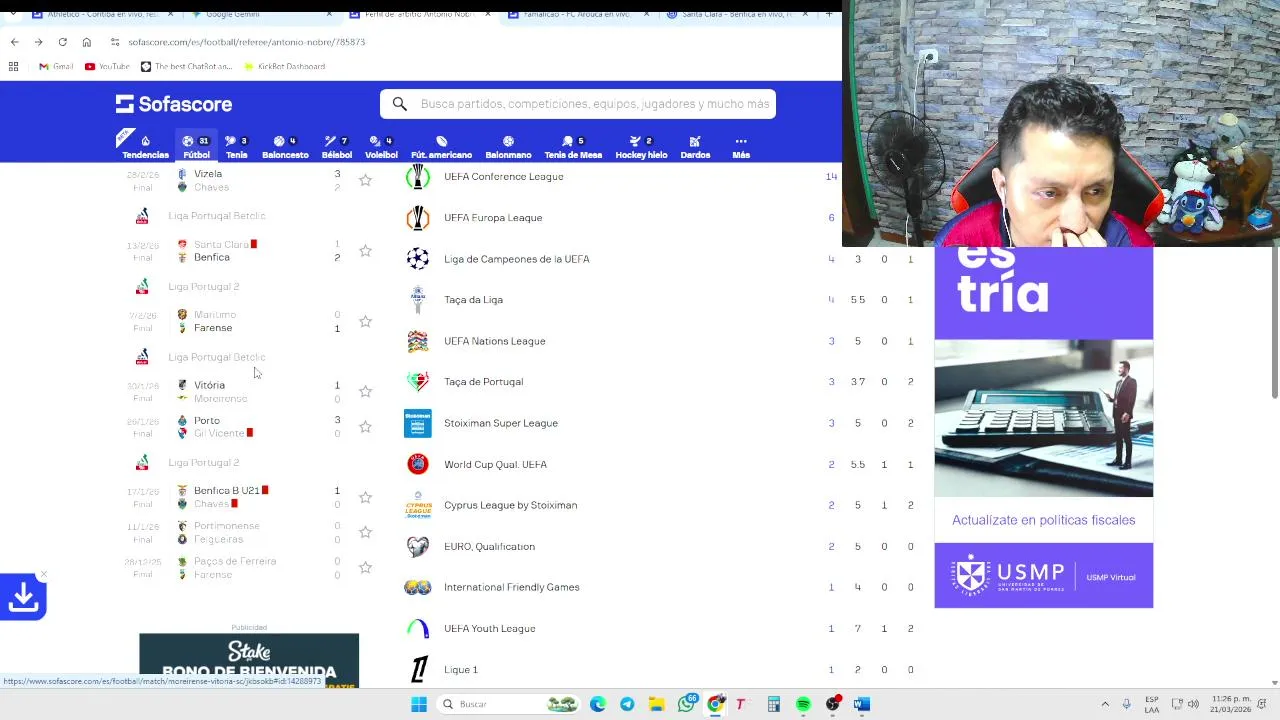Open the Stake welcome bonus ad
Image resolution: width=1280 pixels, height=720 pixels.
pyautogui.click(x=249, y=660)
